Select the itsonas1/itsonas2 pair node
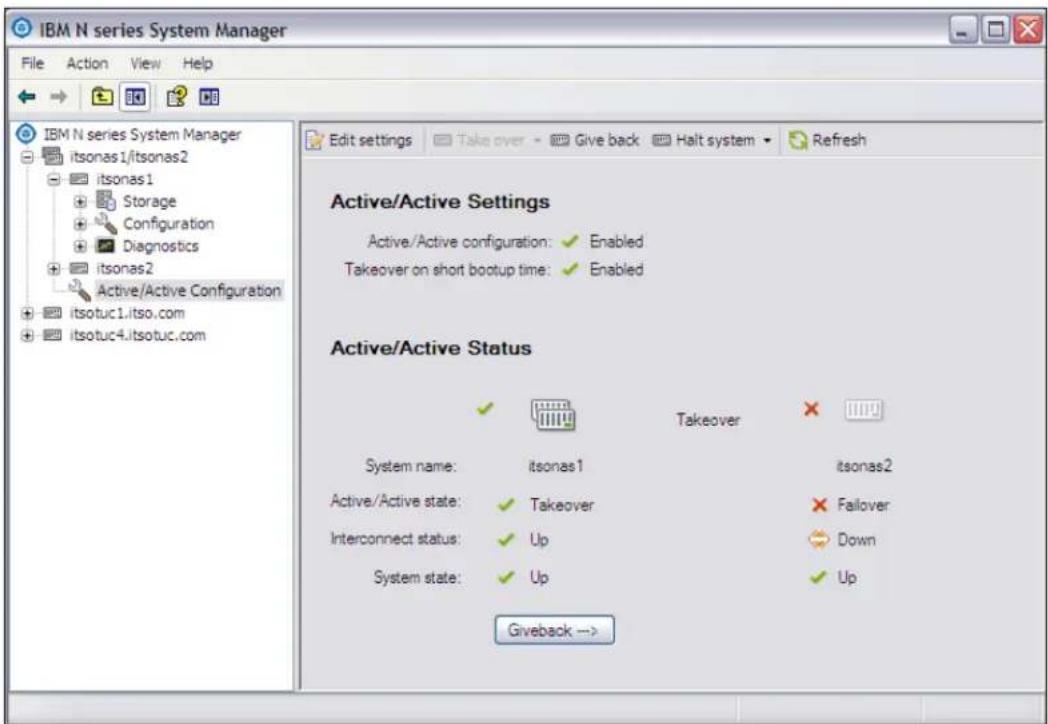 pos(128,156)
